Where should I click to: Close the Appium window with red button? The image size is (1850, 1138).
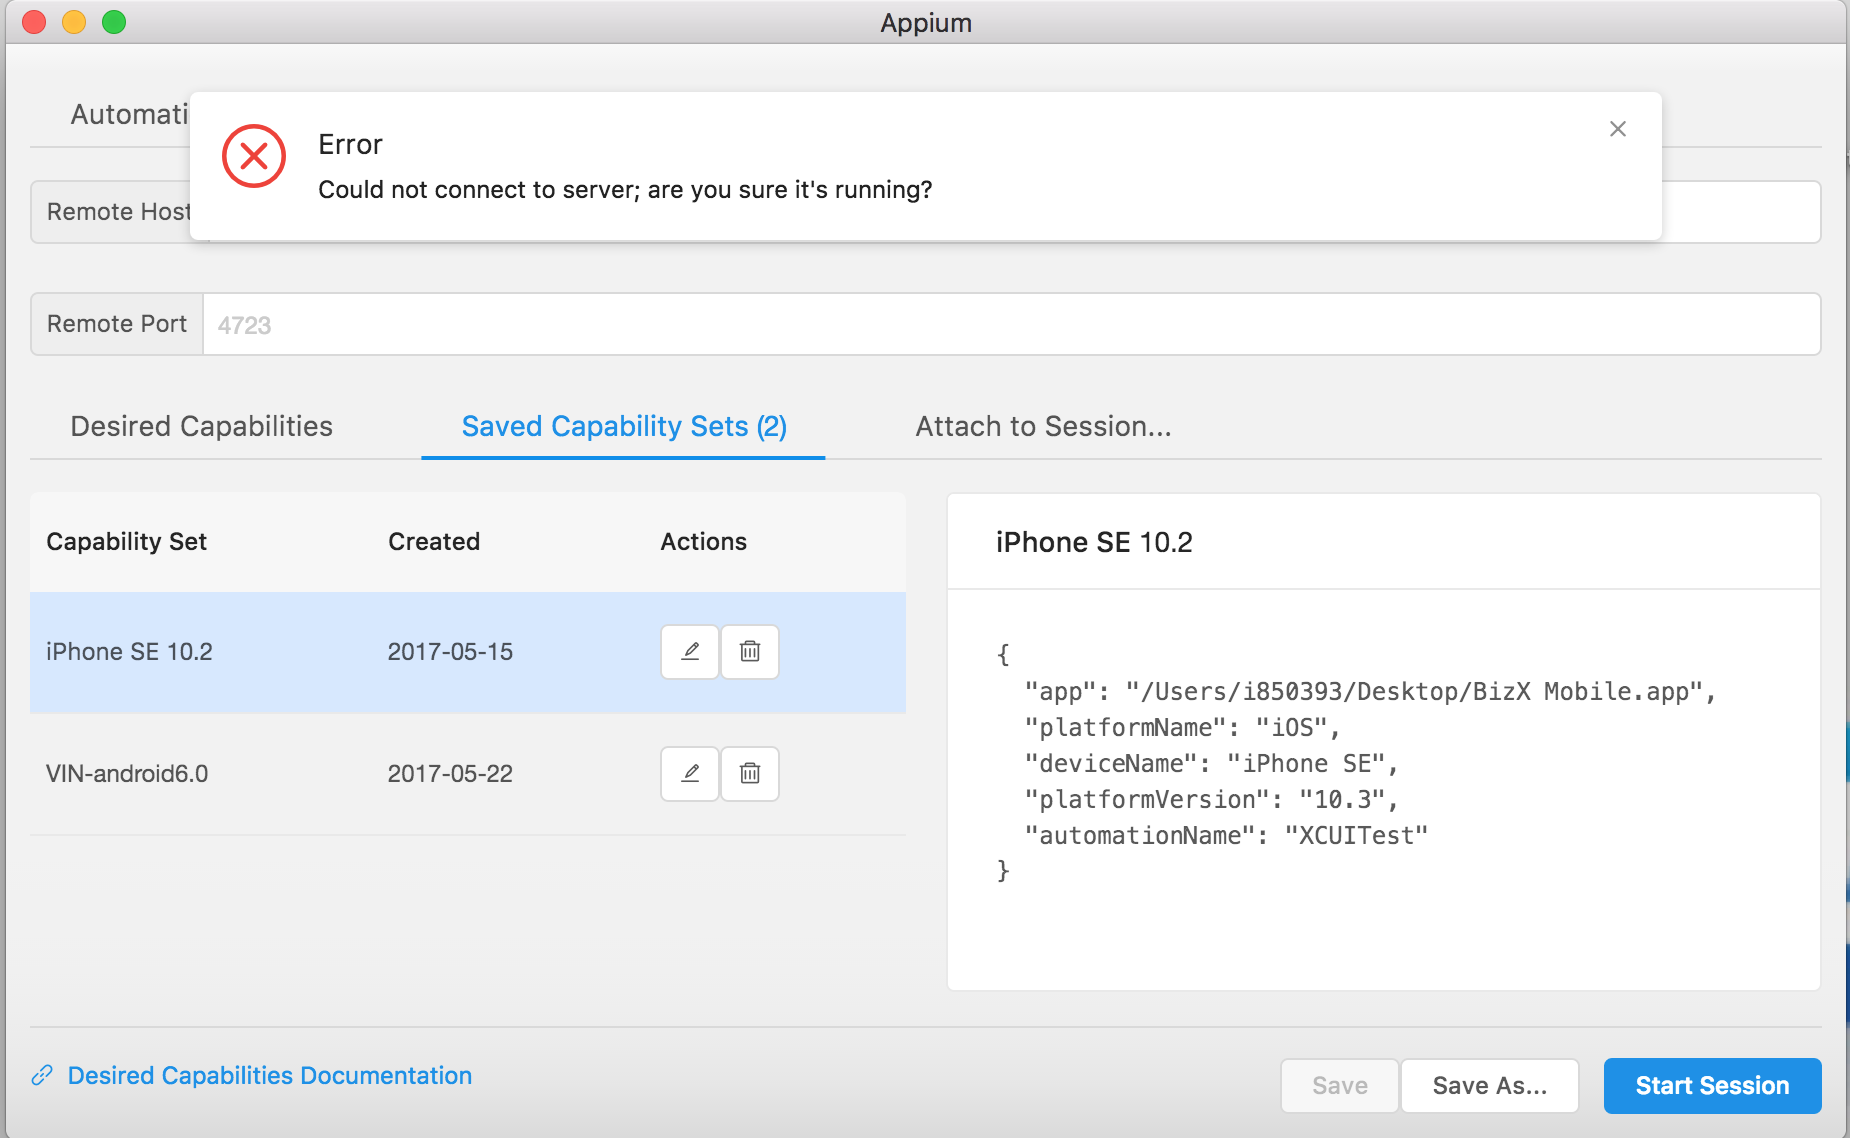tap(34, 22)
